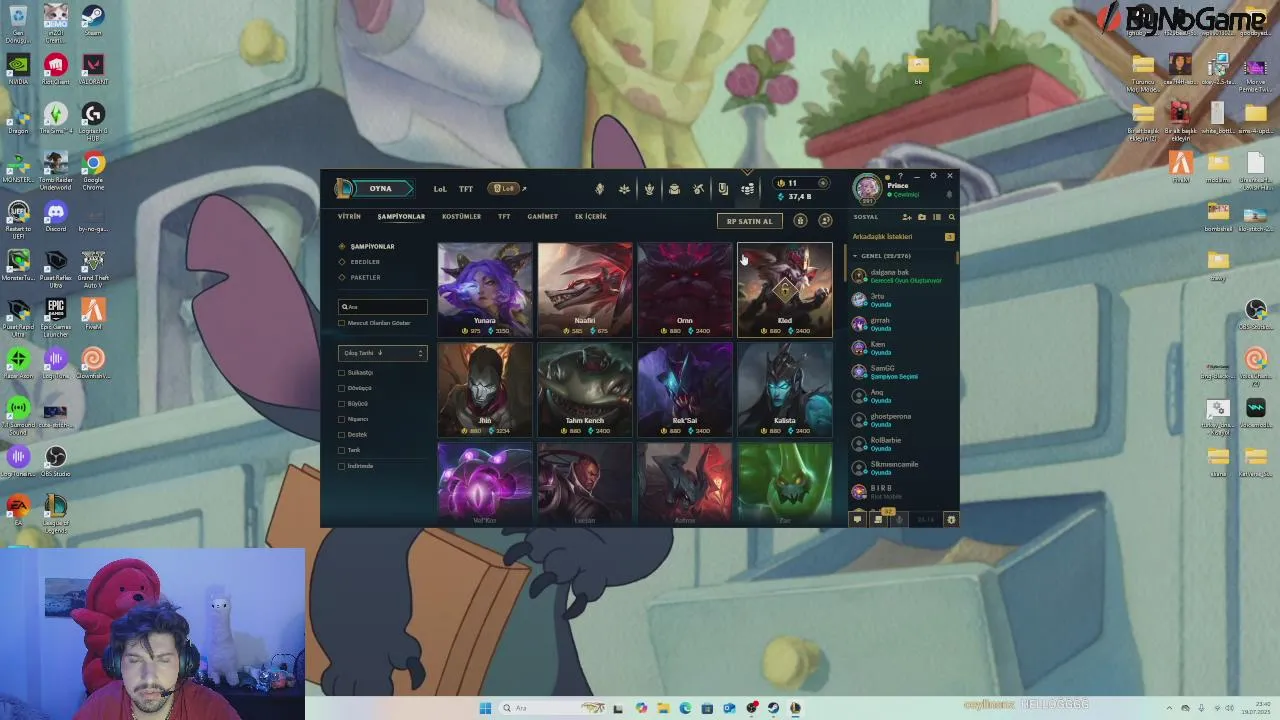1280x720 pixels.
Task: Select LoL in the top navigation
Action: (x=440, y=189)
